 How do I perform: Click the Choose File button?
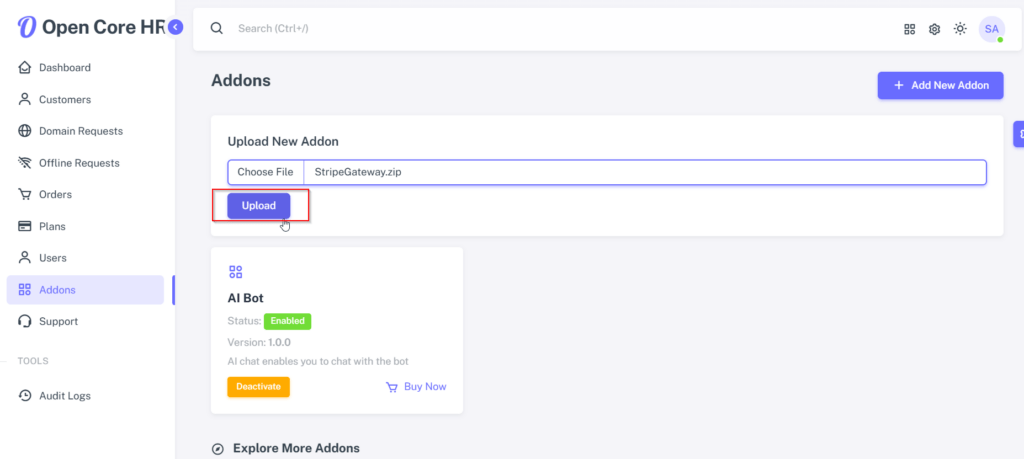265,172
